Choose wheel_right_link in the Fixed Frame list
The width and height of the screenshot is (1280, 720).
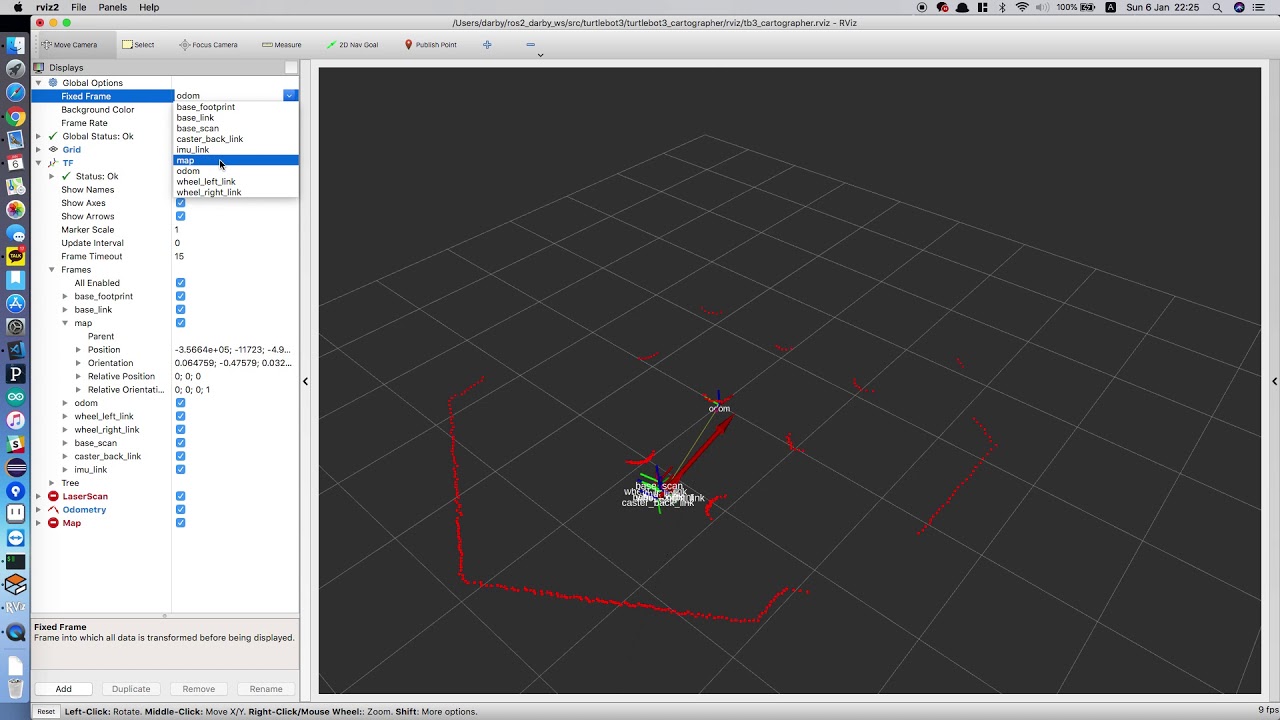tap(235, 192)
